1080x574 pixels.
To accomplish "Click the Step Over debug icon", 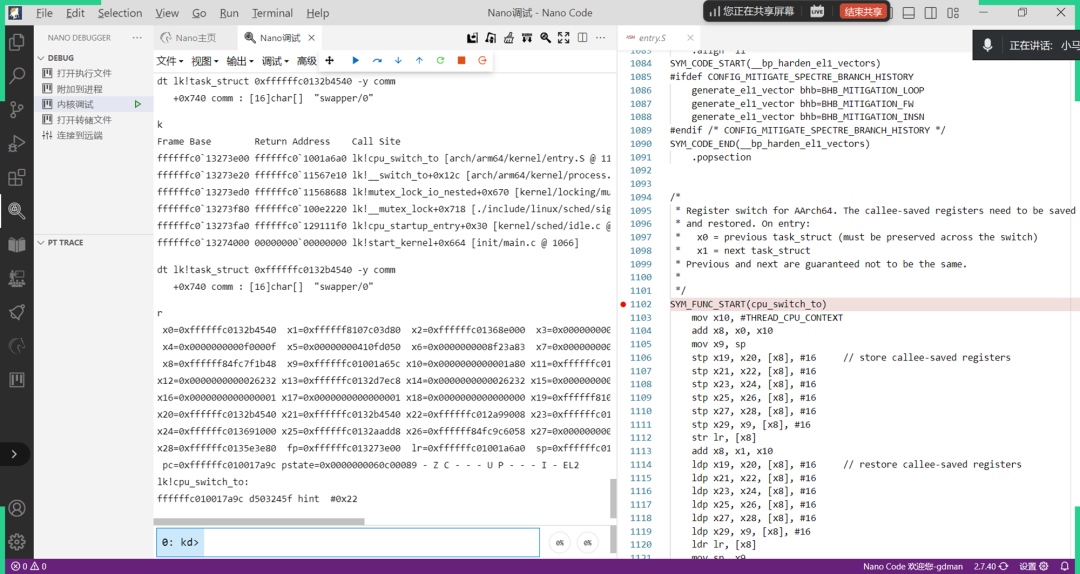I will pos(377,61).
